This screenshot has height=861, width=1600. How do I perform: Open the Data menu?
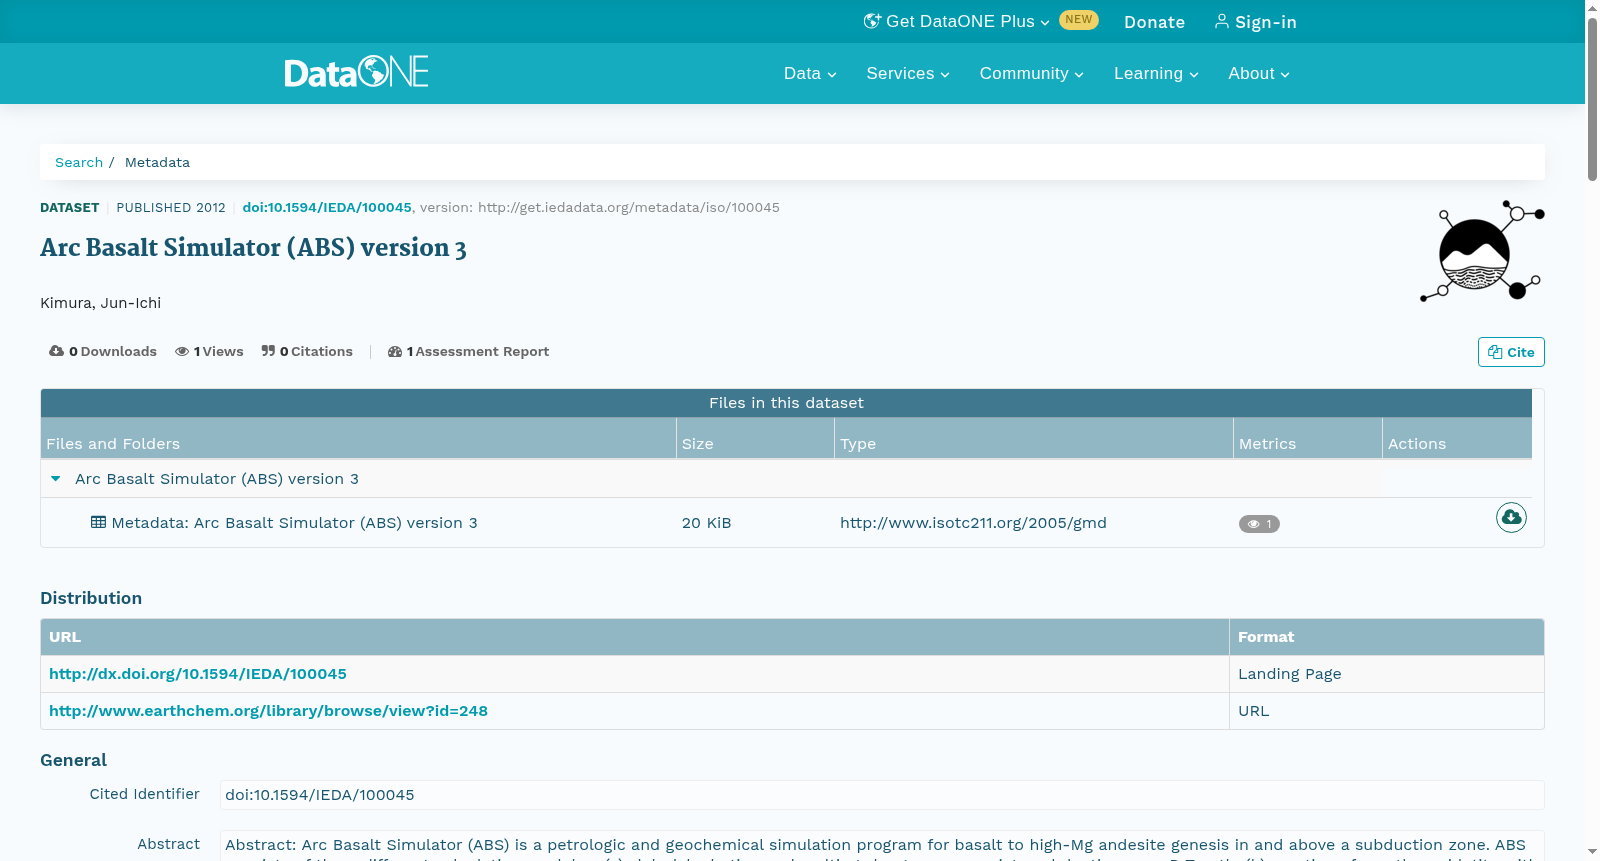click(x=810, y=73)
